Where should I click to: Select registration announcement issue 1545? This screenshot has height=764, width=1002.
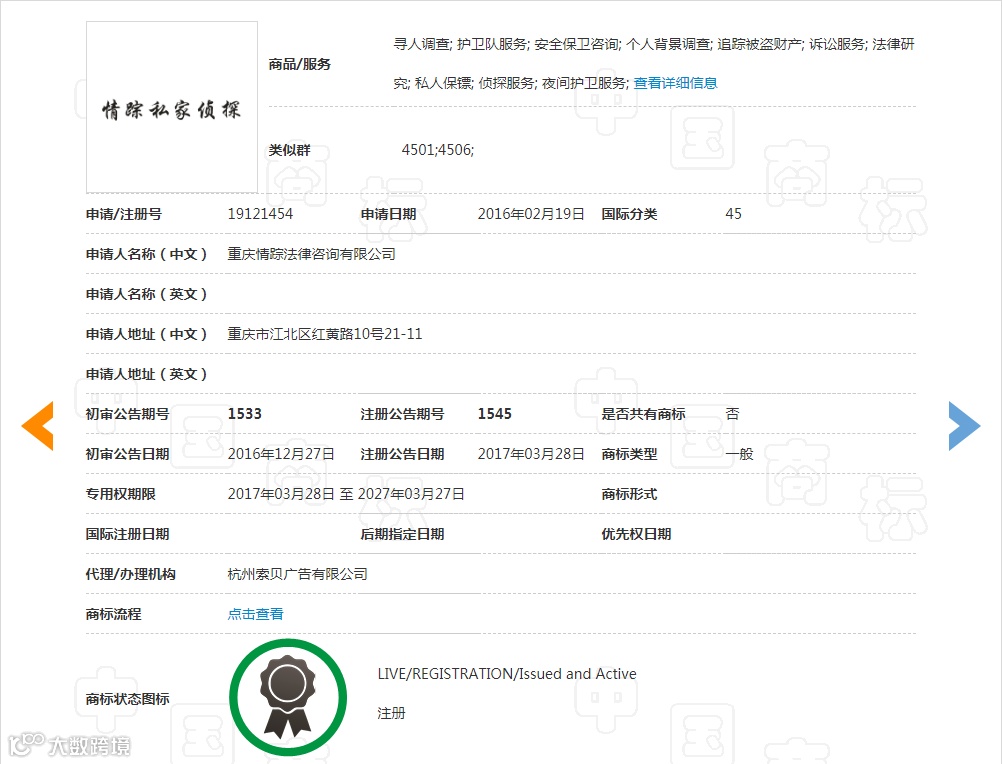click(495, 414)
